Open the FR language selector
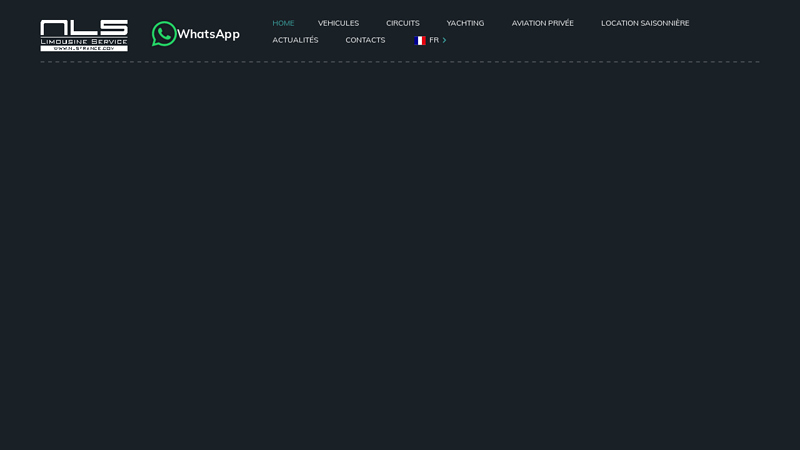Image resolution: width=800 pixels, height=450 pixels. click(434, 40)
